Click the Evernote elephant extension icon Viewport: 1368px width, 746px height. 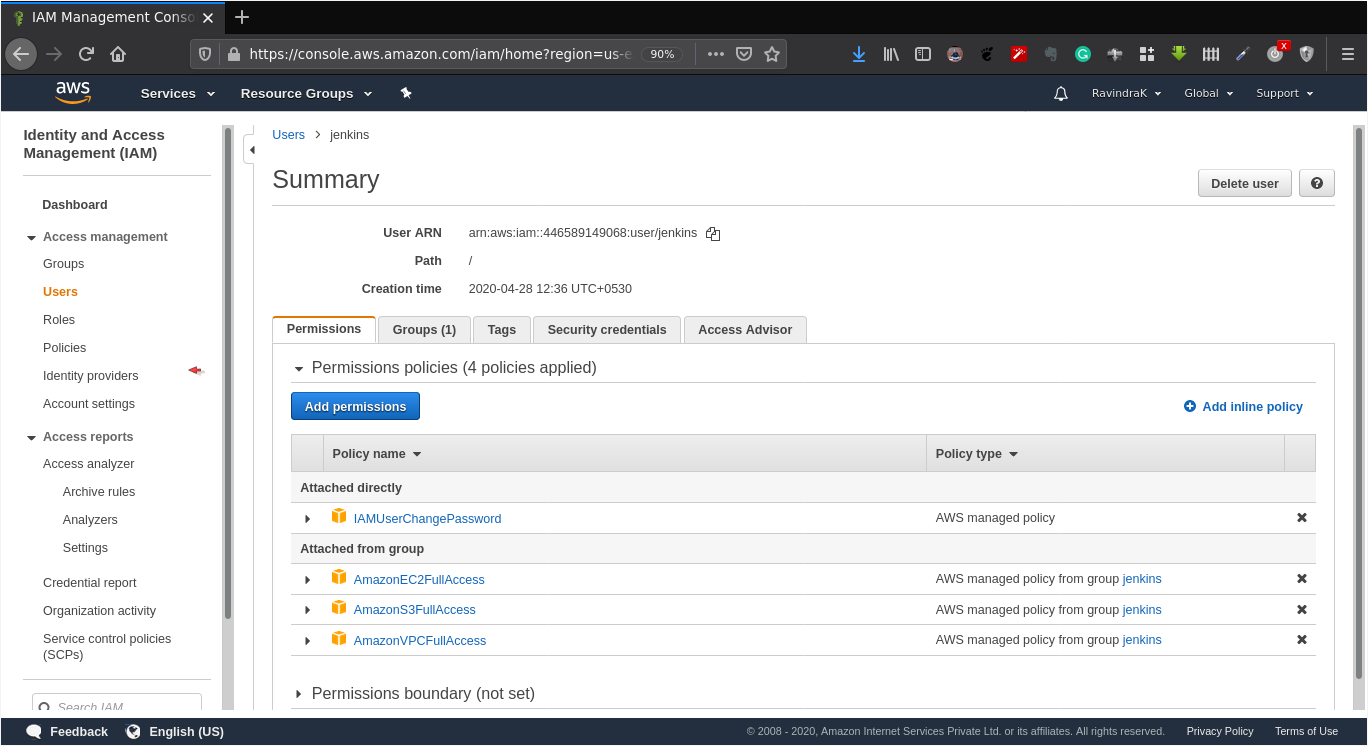pyautogui.click(x=1051, y=54)
